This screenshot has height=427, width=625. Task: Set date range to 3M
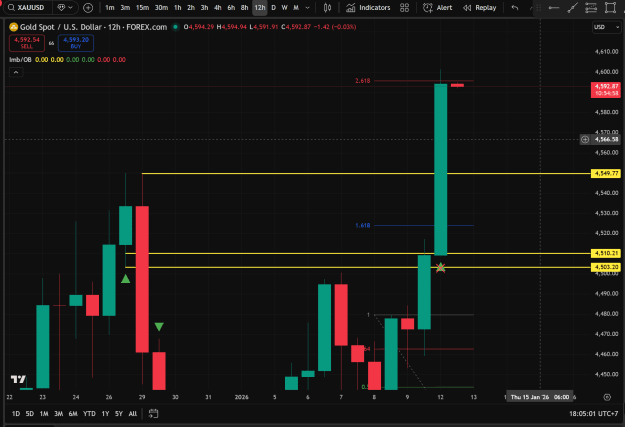[58, 414]
